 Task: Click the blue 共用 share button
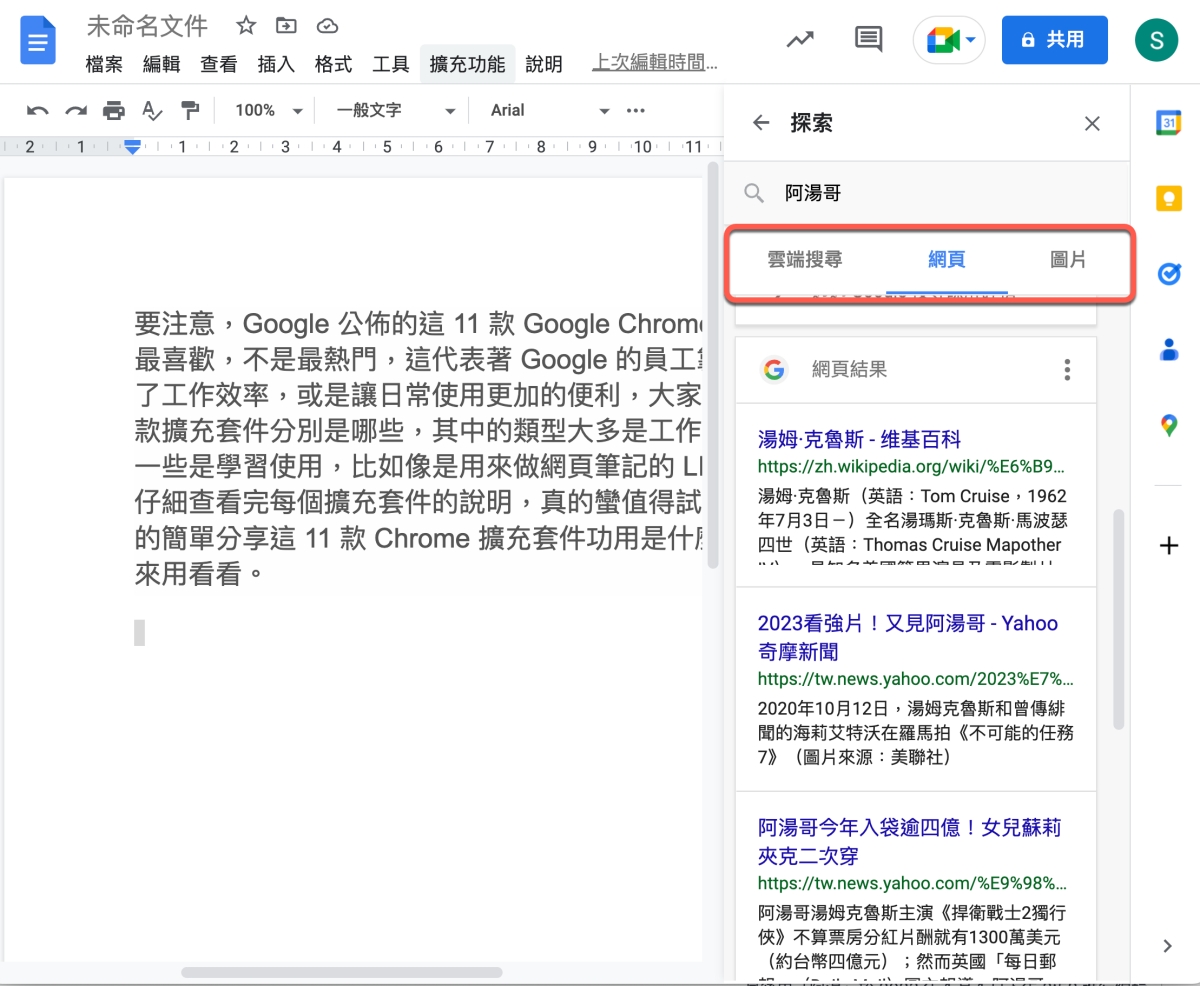[x=1054, y=40]
